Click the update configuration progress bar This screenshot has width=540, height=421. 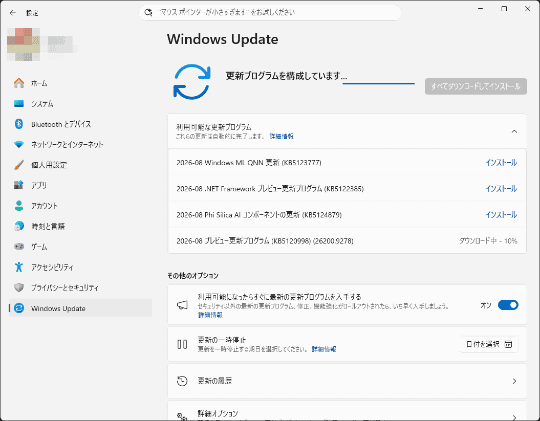pos(378,83)
